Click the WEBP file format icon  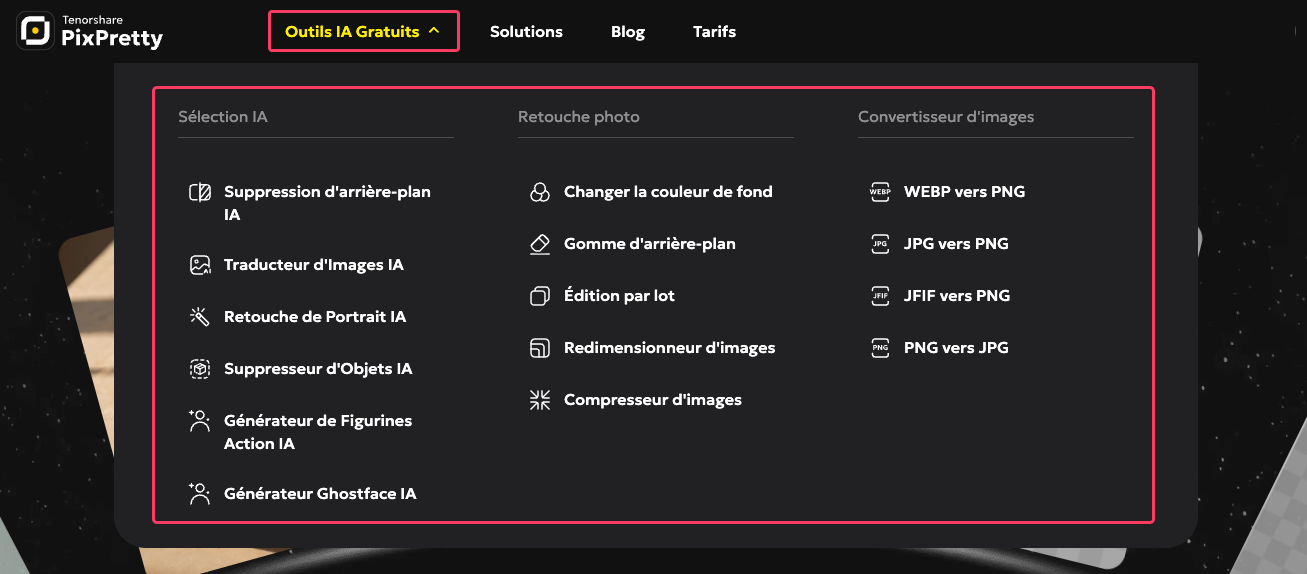point(880,192)
